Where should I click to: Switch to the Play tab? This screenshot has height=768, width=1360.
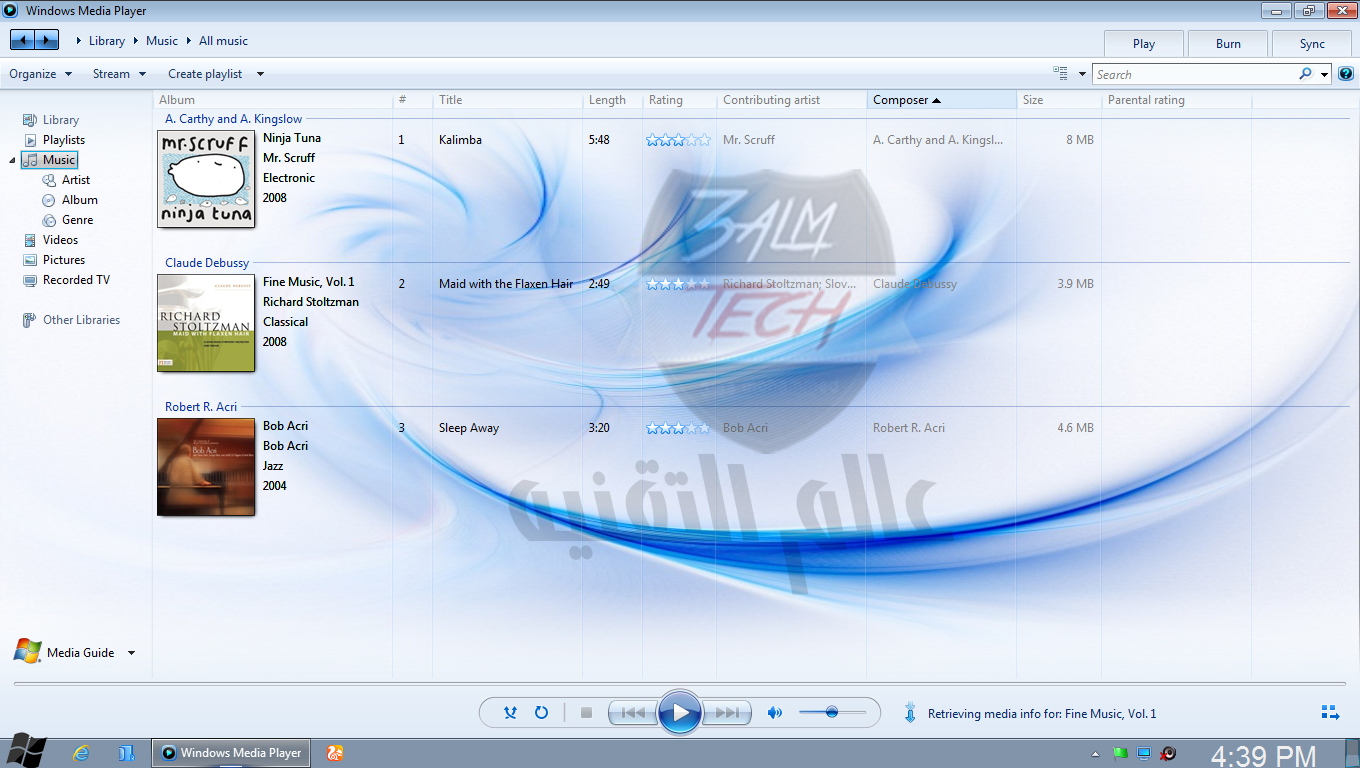point(1144,44)
